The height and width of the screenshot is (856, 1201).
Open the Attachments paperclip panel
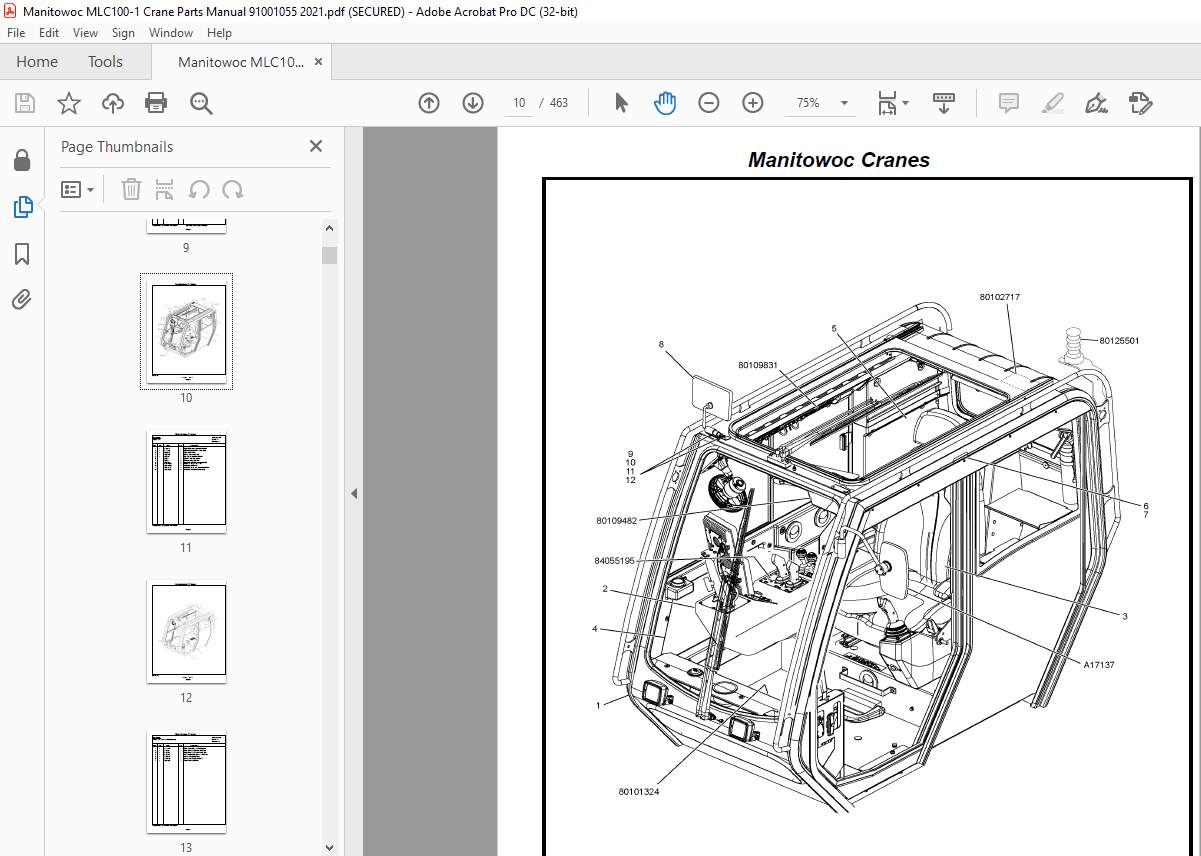22,299
